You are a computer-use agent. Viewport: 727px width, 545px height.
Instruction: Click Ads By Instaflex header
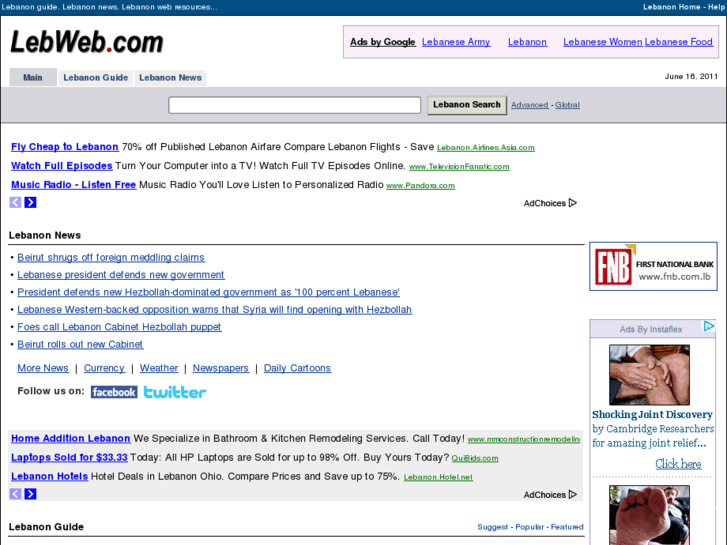(650, 329)
